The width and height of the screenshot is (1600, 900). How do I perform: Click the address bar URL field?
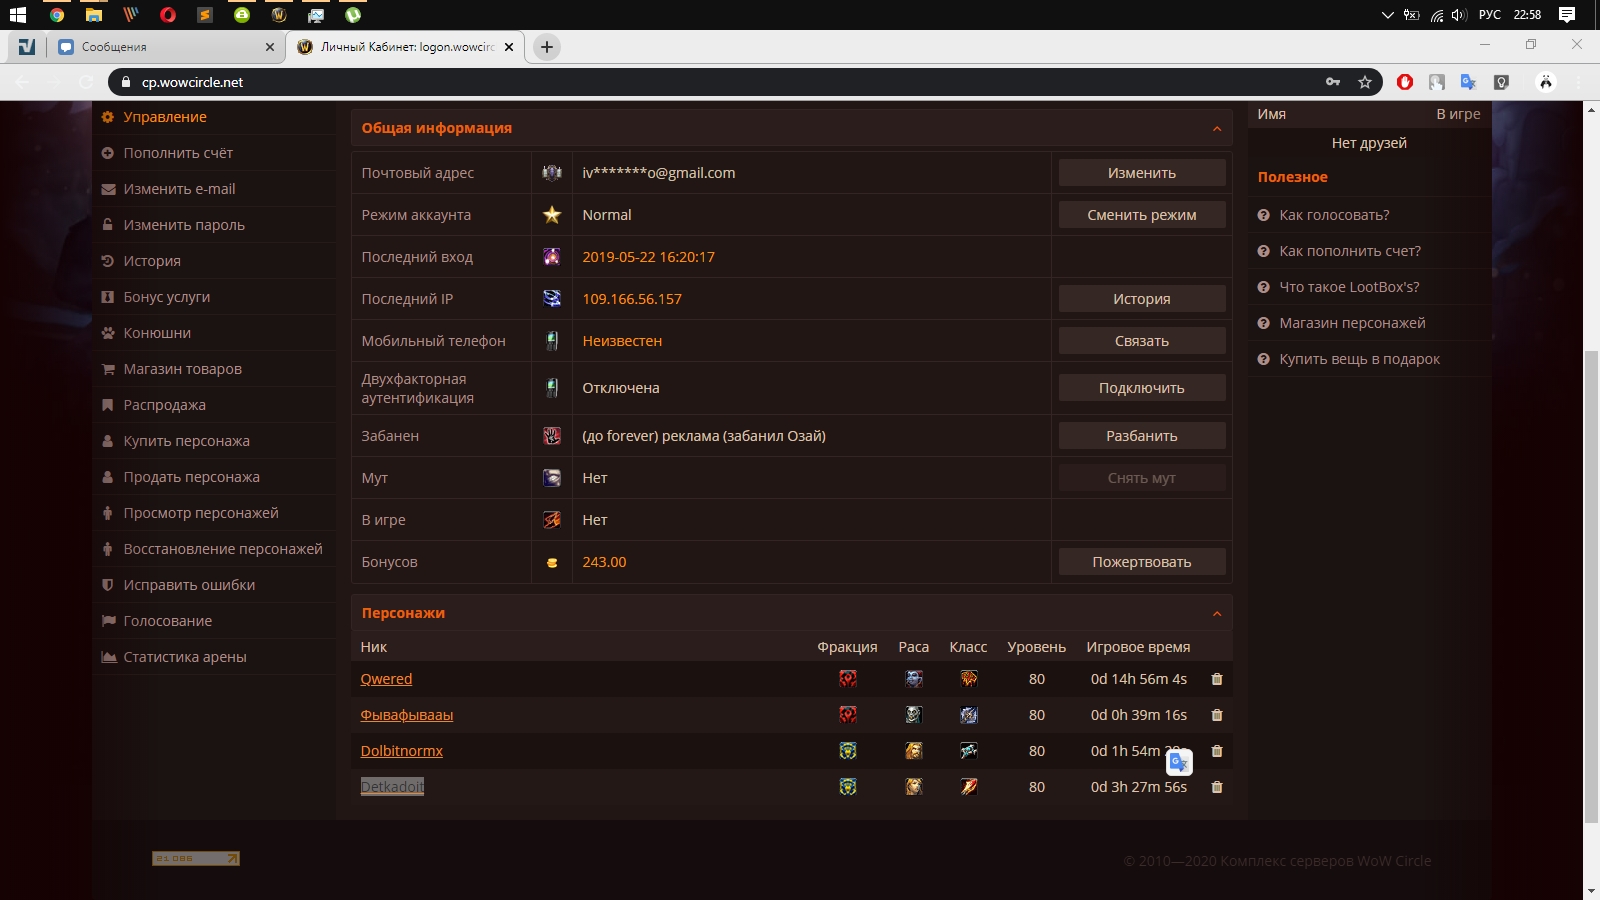tap(700, 82)
